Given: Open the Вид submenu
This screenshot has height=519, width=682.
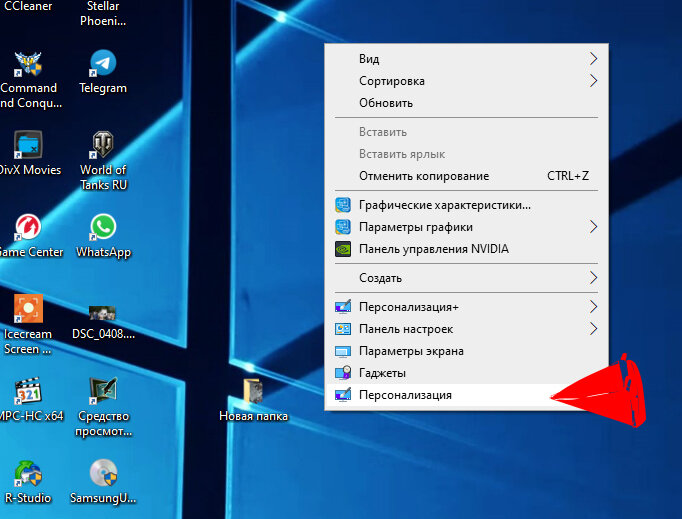Looking at the screenshot, I should pyautogui.click(x=466, y=59).
